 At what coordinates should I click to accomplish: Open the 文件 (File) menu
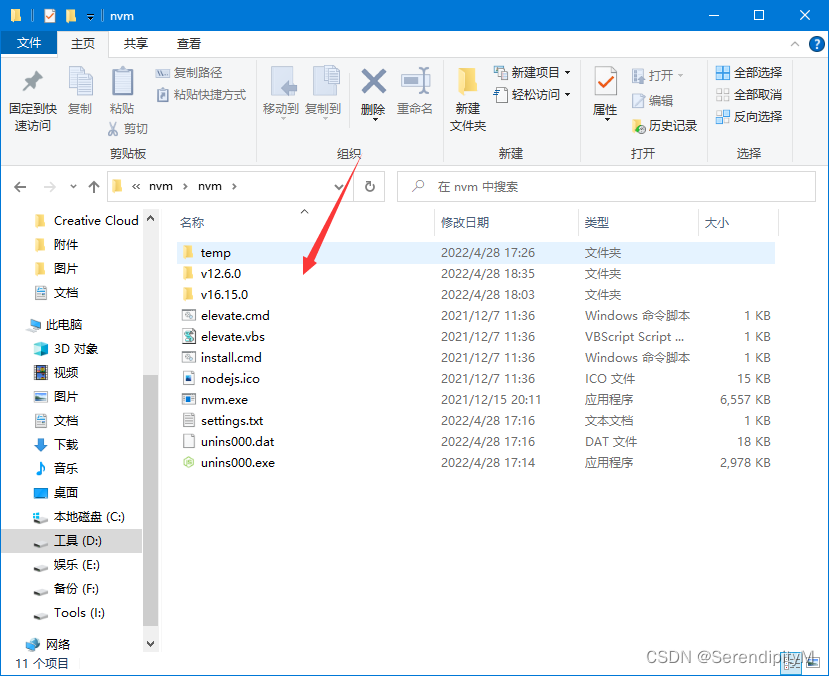pos(29,43)
